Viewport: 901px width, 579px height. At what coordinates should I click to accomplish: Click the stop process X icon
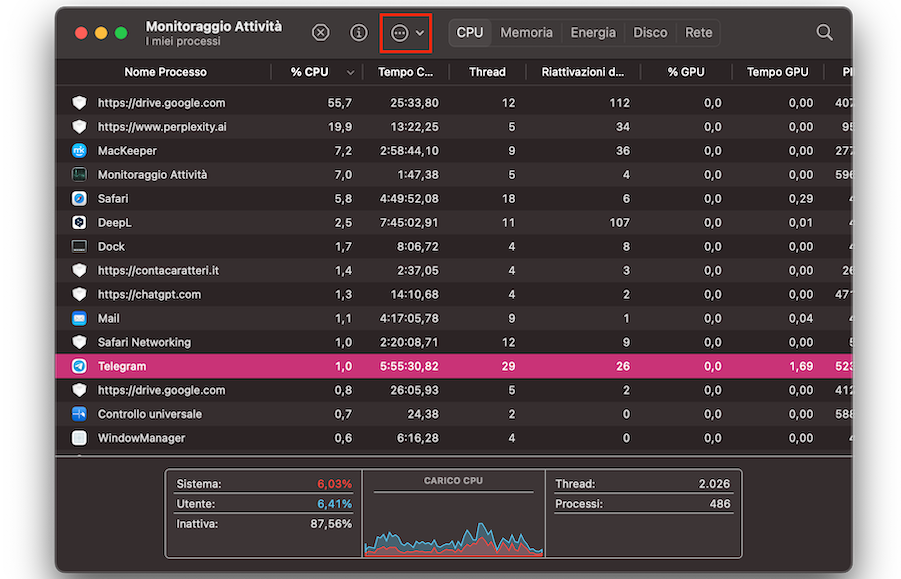[320, 33]
